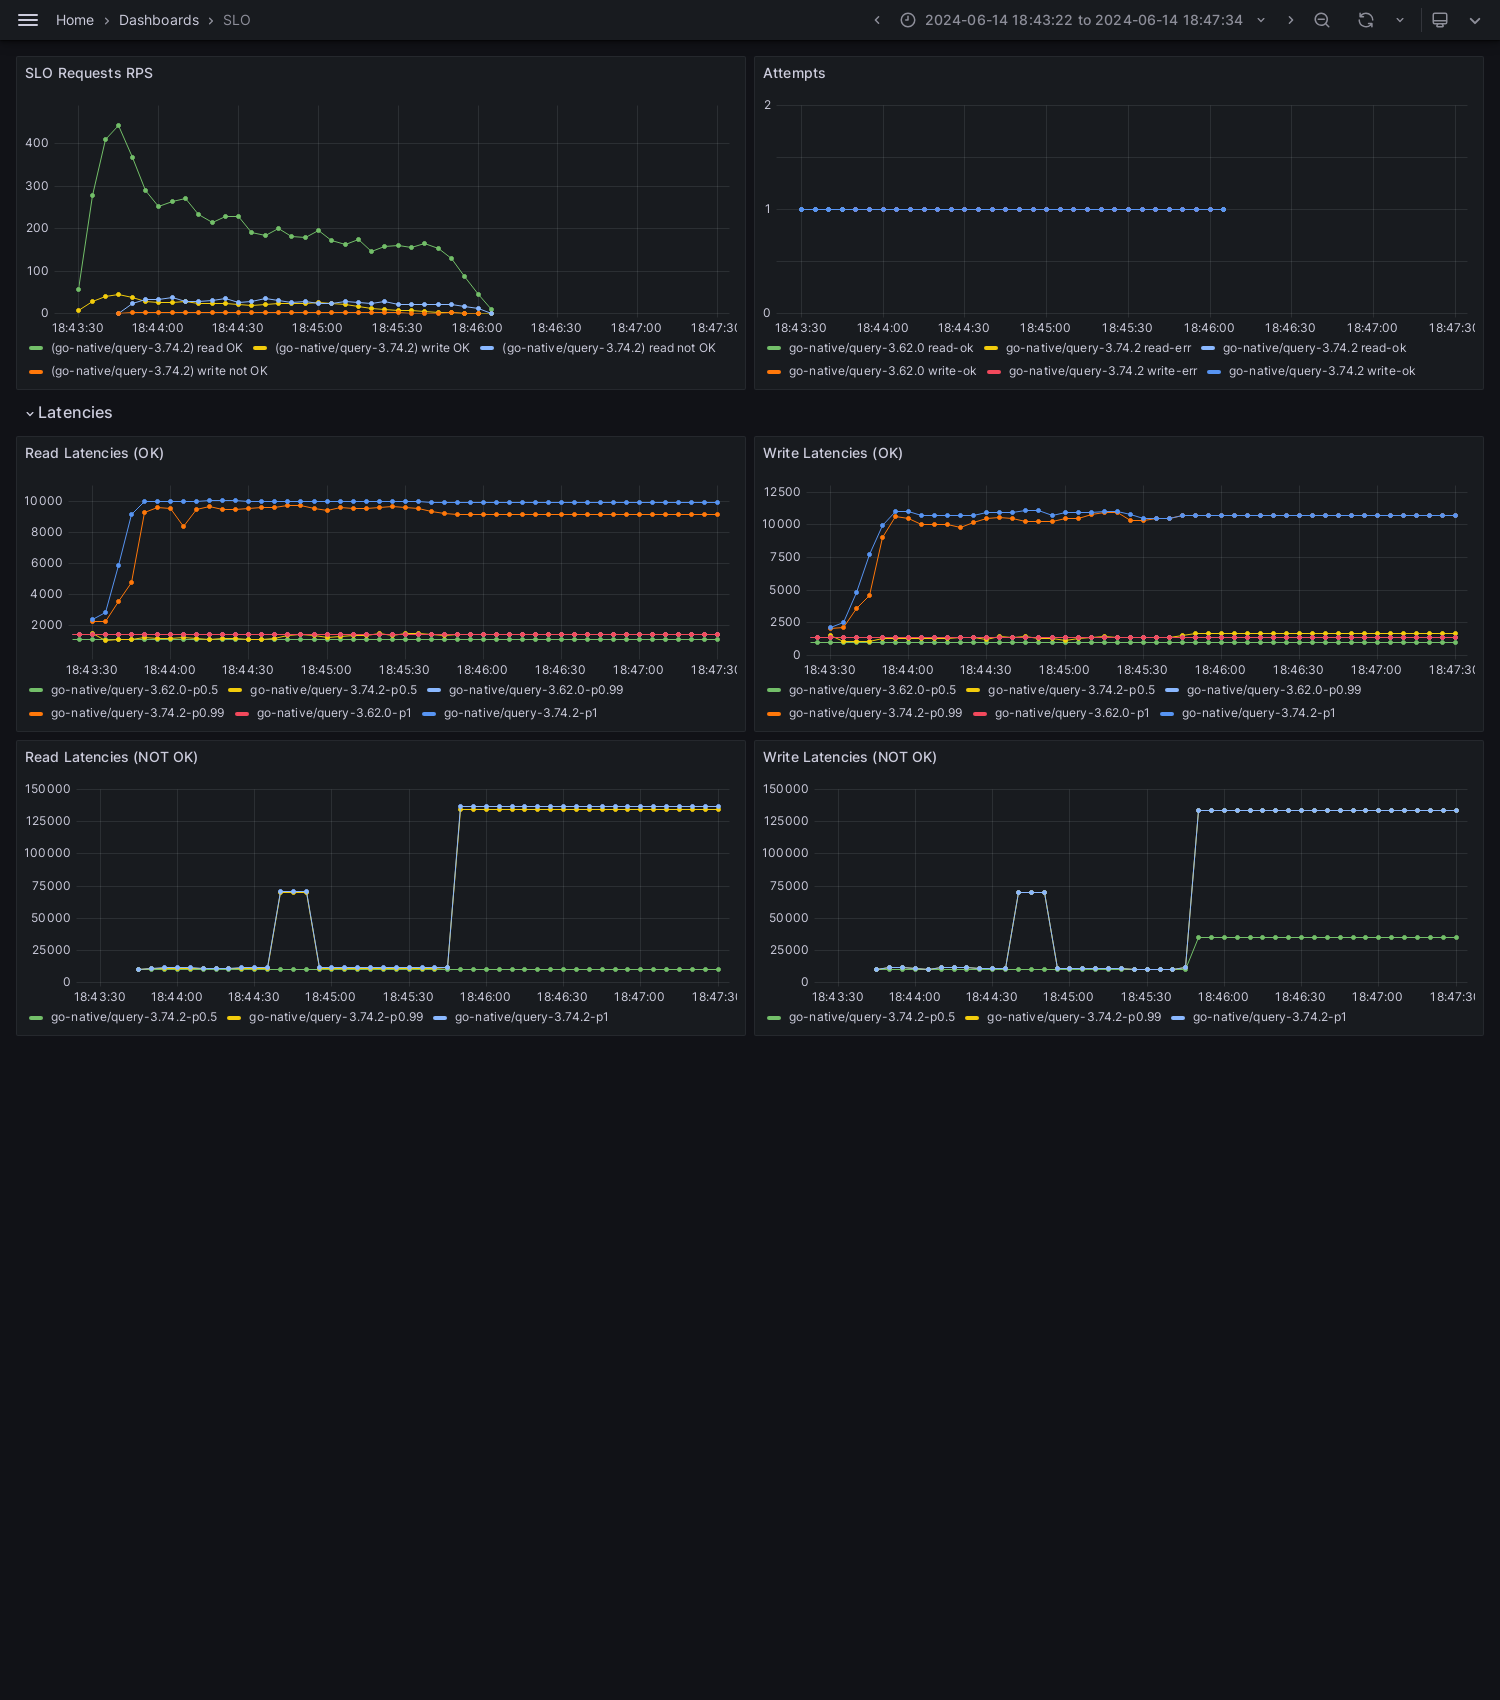Toggle legend series 'read OK' in RPS panel
The height and width of the screenshot is (1700, 1500).
[x=147, y=348]
